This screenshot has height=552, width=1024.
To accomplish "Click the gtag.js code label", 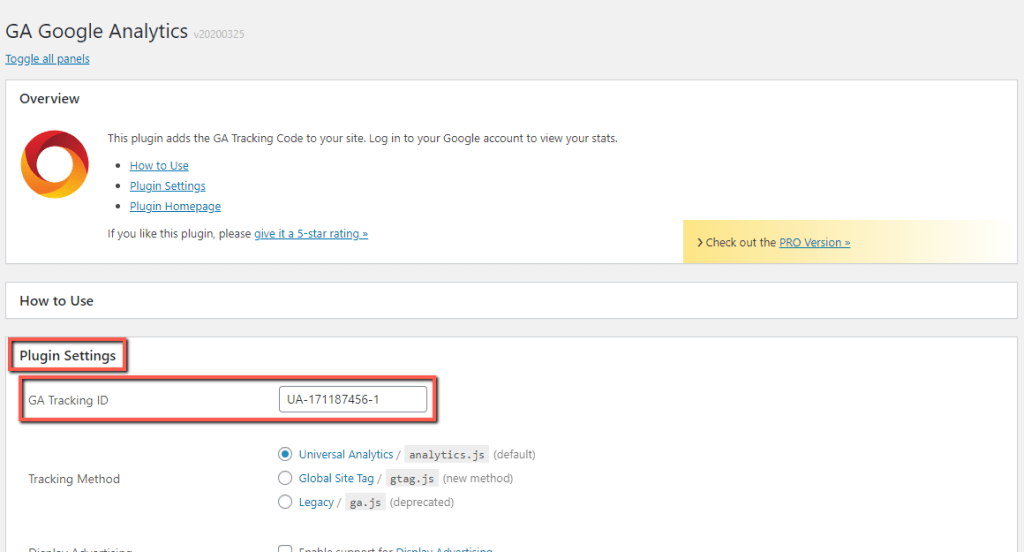I will 412,479.
